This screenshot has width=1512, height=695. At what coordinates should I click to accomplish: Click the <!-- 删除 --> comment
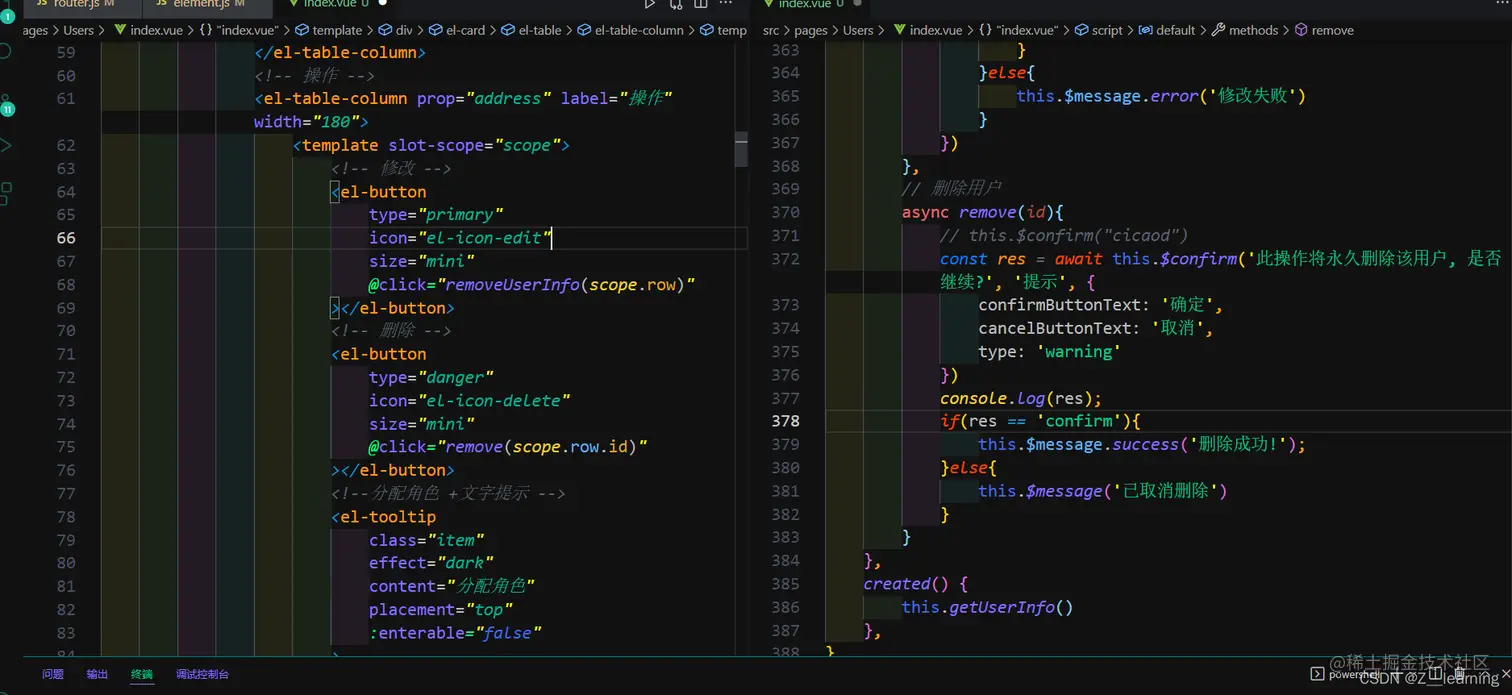[391, 330]
